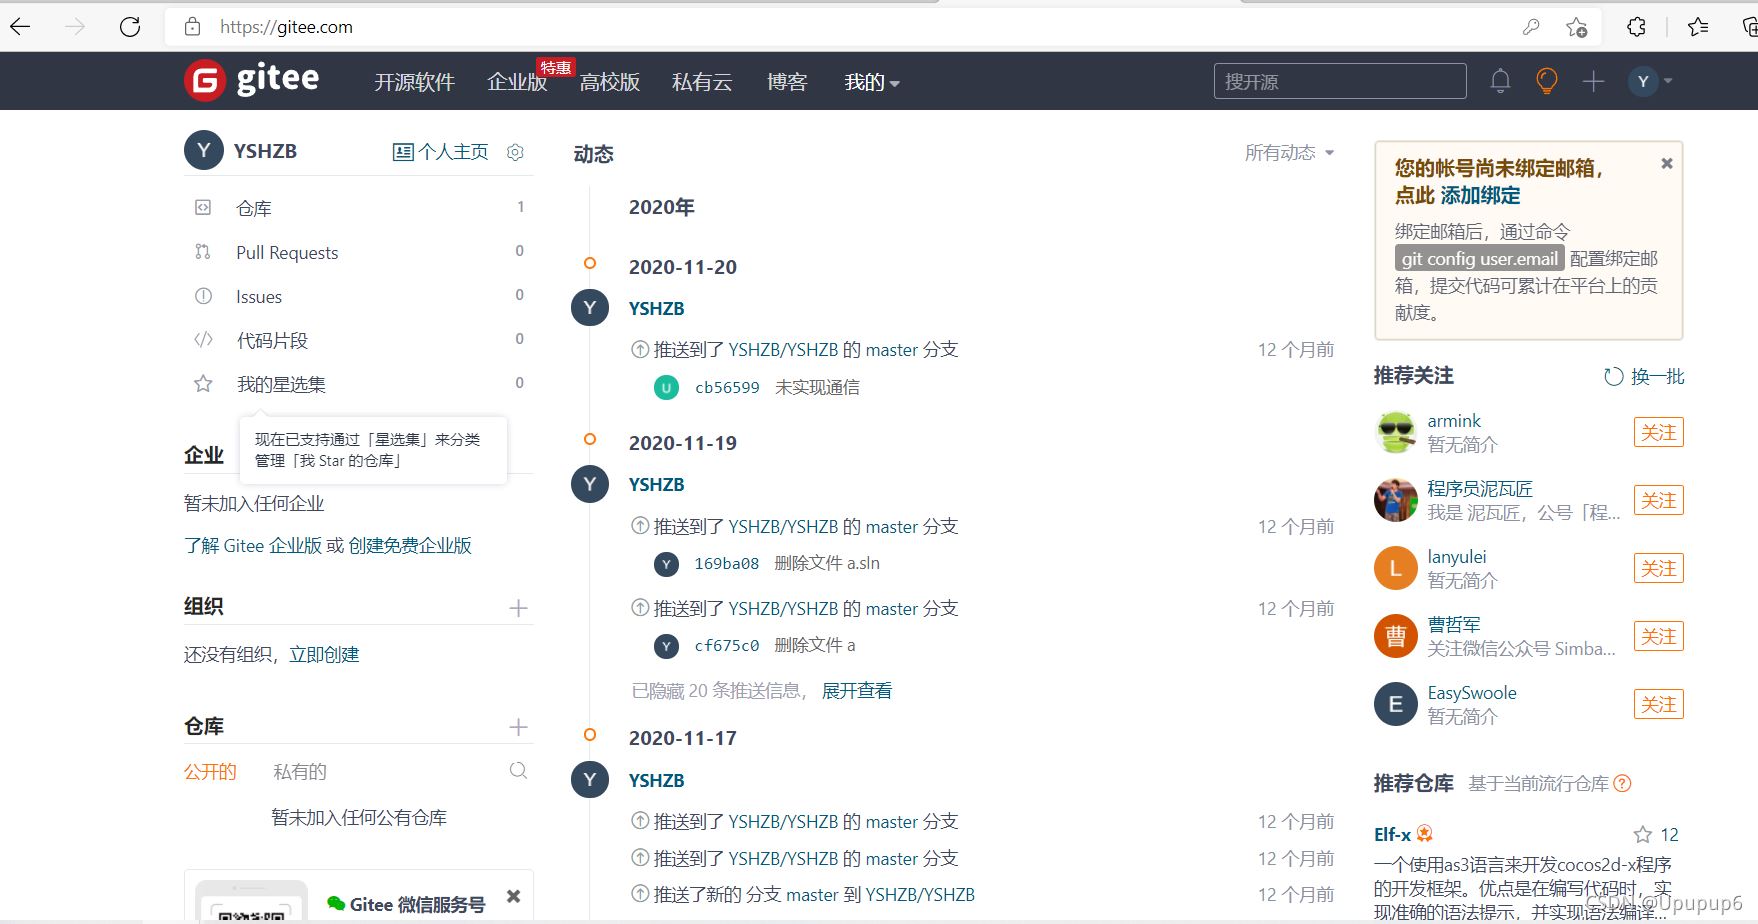Click the 代码片段 code icon
The width and height of the screenshot is (1758, 924).
(203, 340)
